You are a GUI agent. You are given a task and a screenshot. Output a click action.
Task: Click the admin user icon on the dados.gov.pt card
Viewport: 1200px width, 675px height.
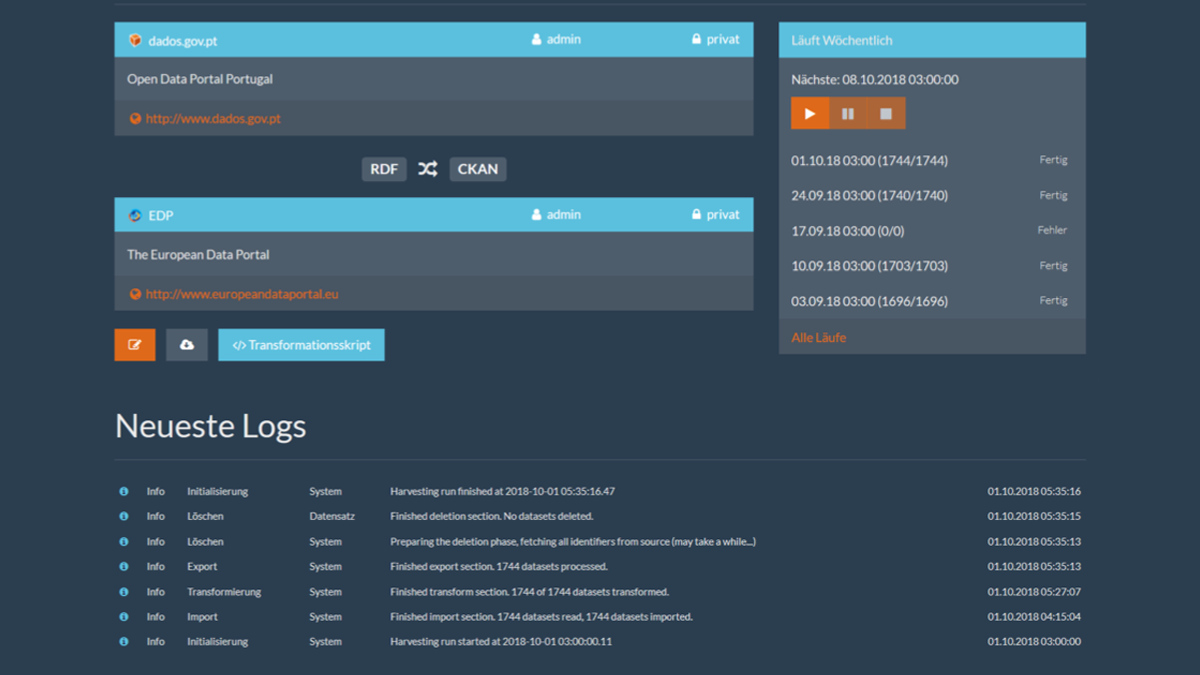click(536, 39)
